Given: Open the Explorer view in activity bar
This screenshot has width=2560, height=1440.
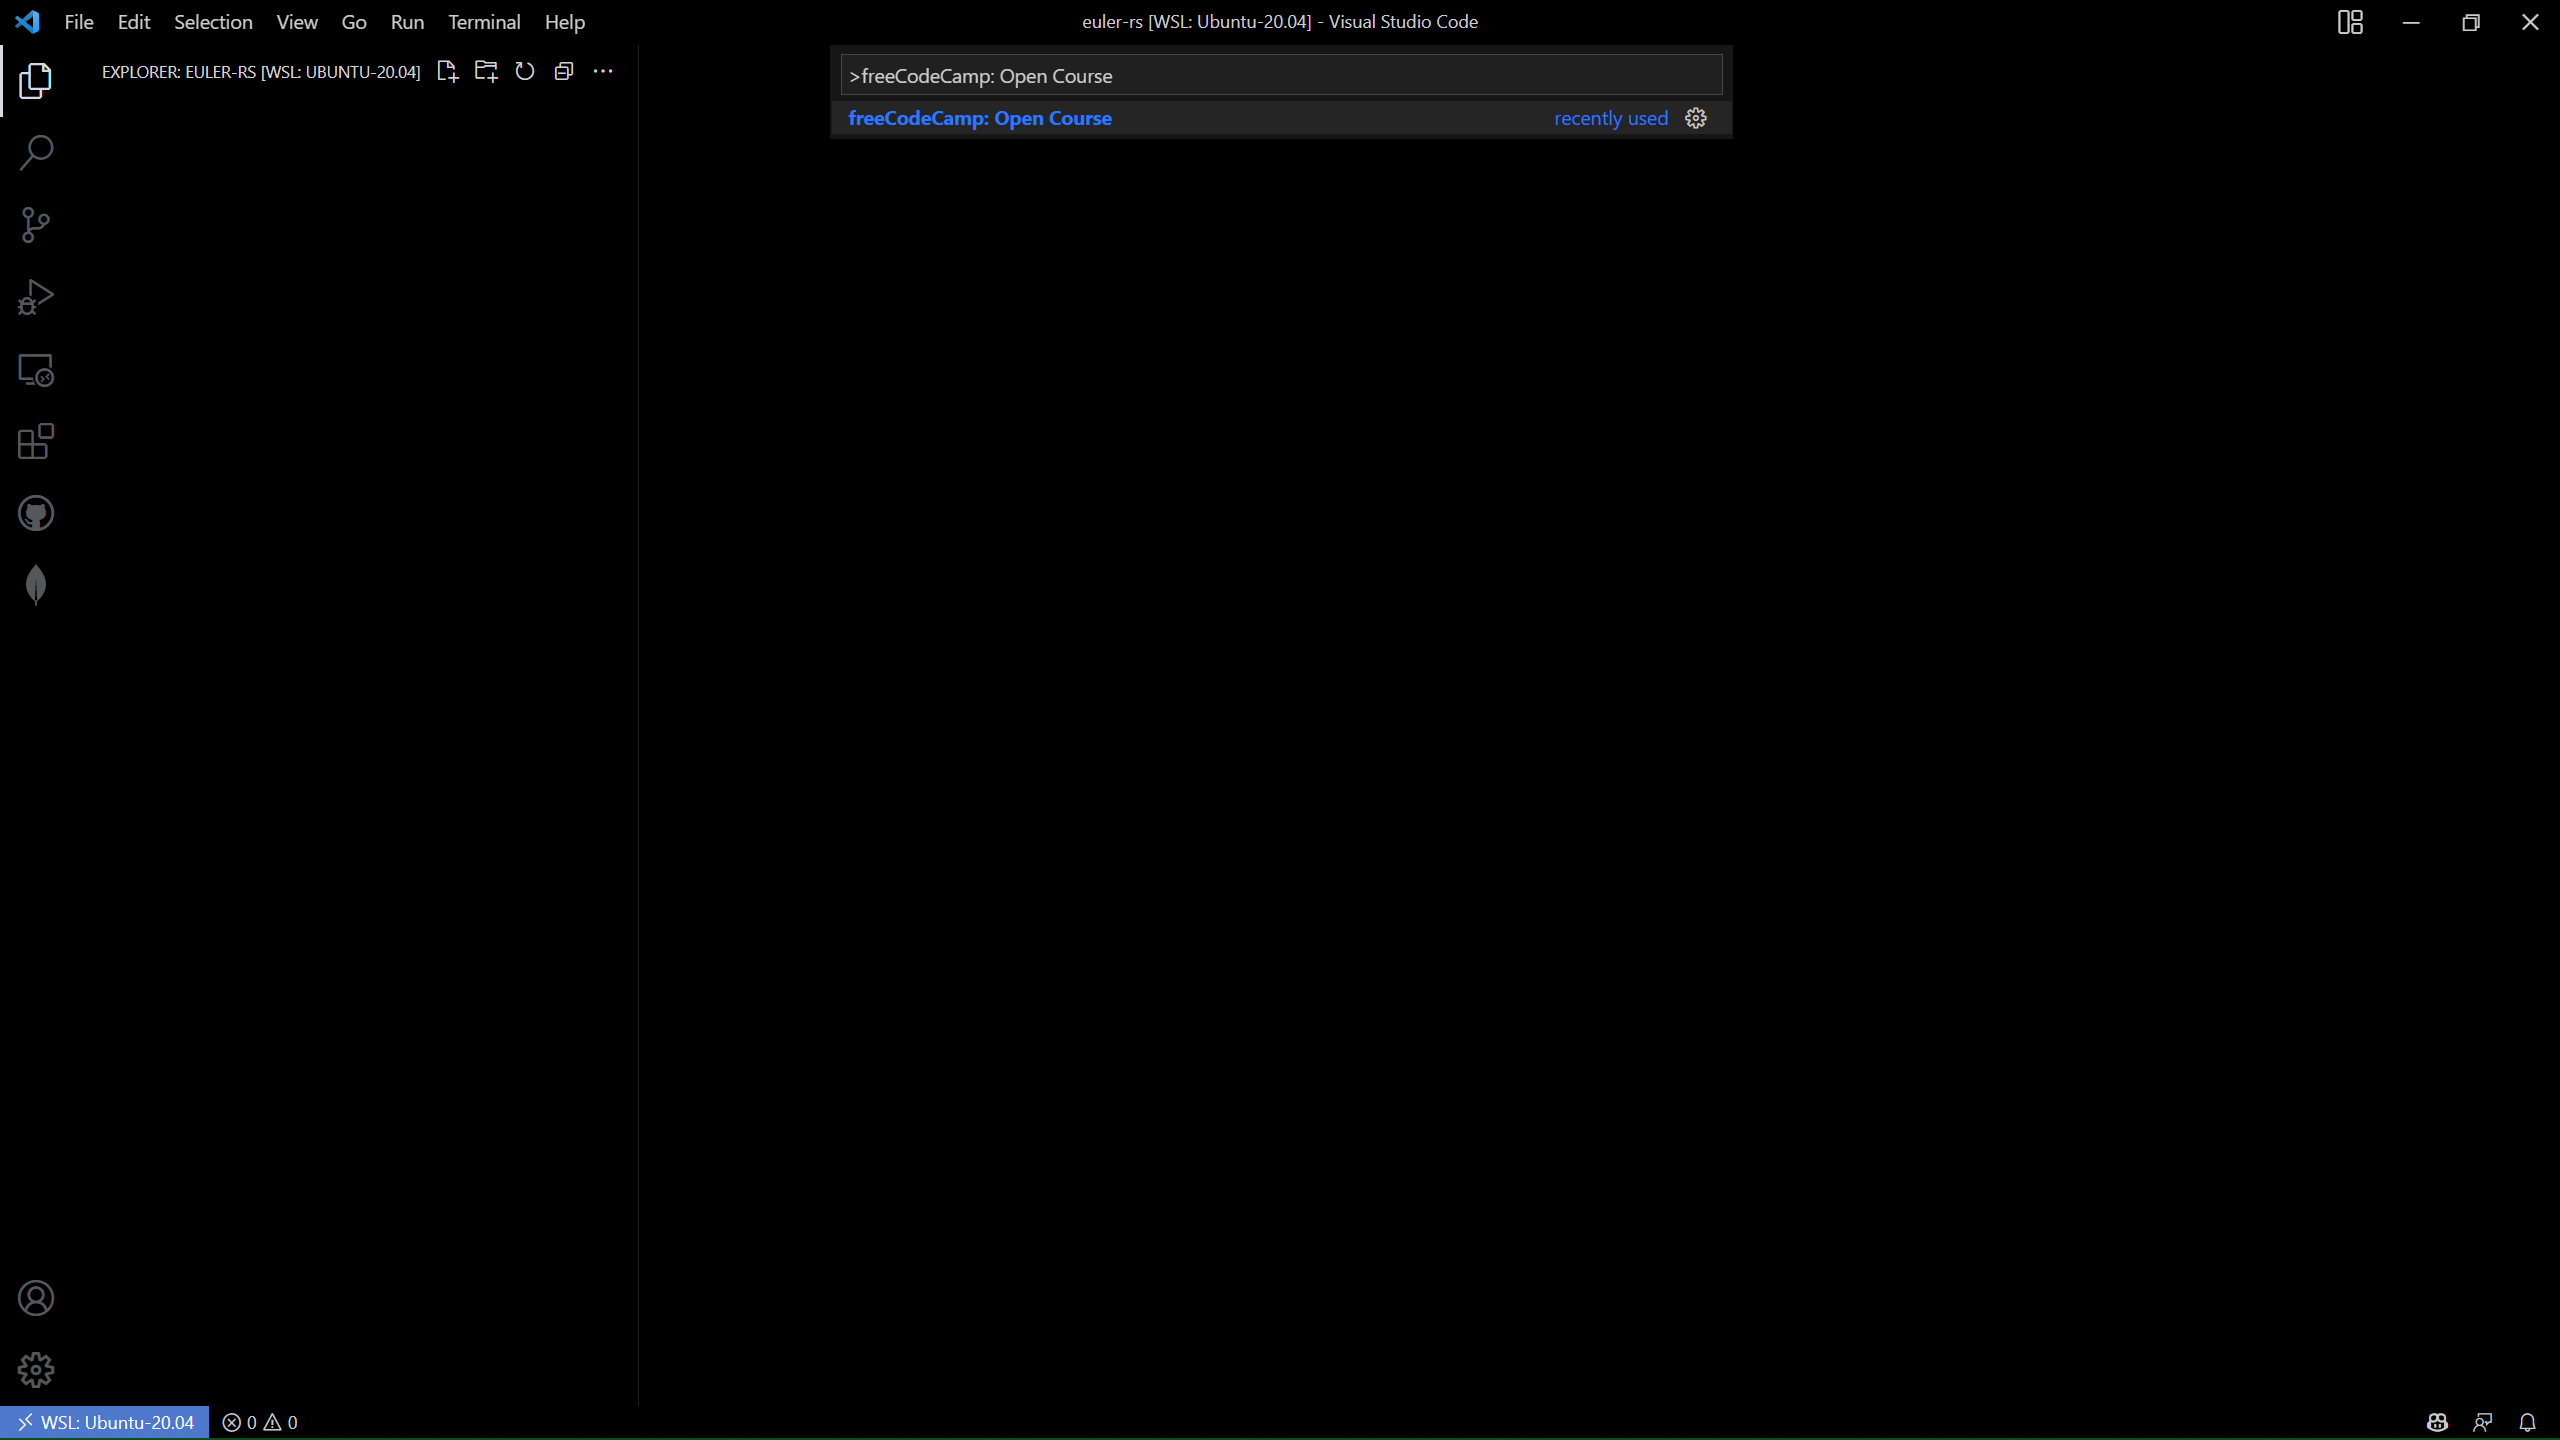Looking at the screenshot, I should click(36, 81).
